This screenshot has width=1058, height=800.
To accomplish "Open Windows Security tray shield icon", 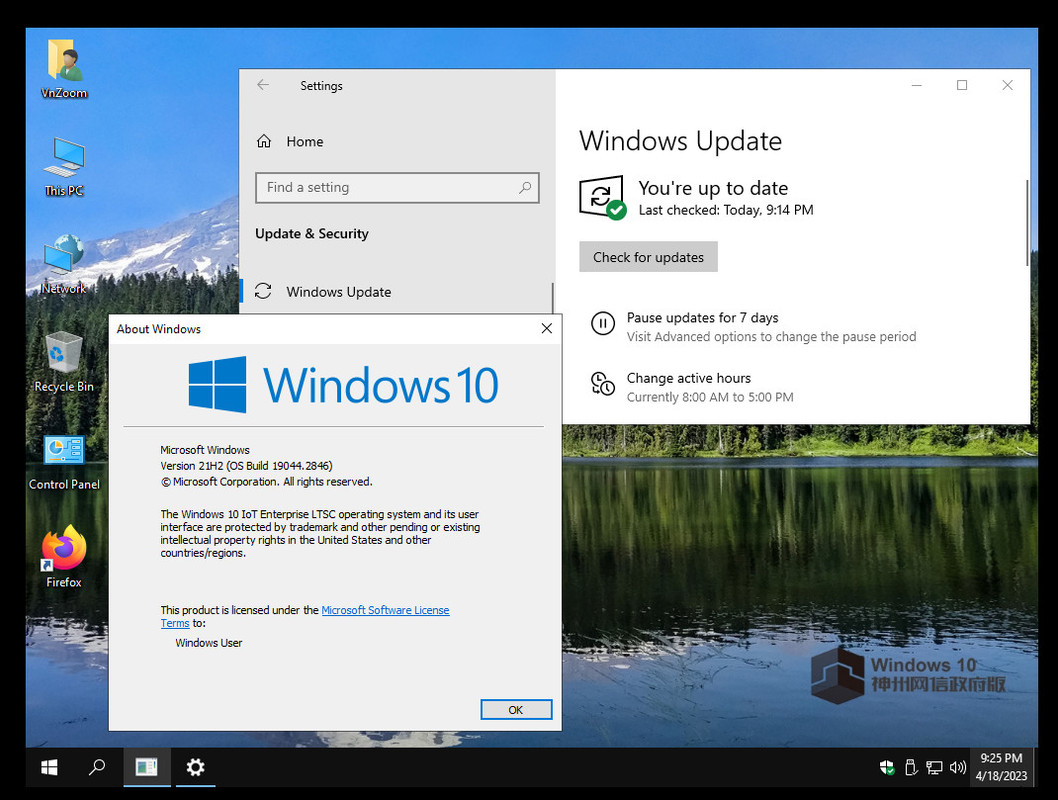I will pos(887,767).
